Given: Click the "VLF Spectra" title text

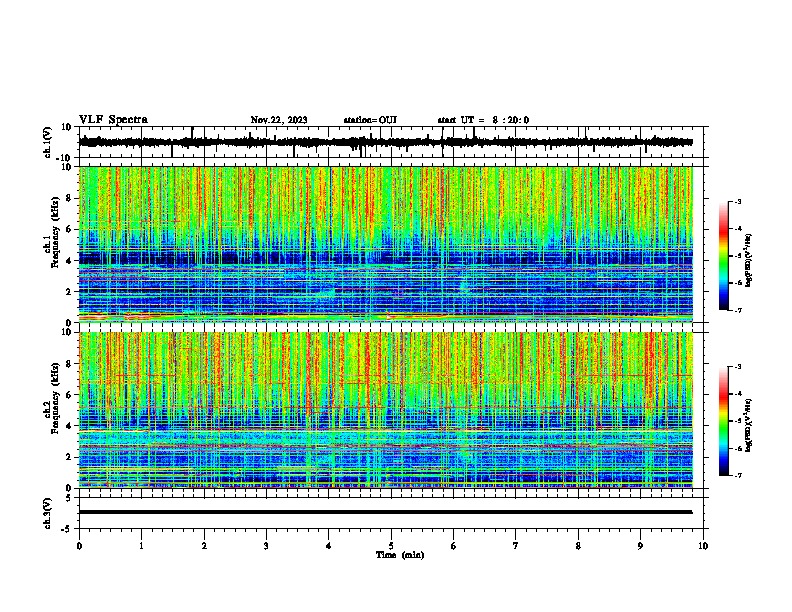Looking at the screenshot, I should tap(113, 120).
